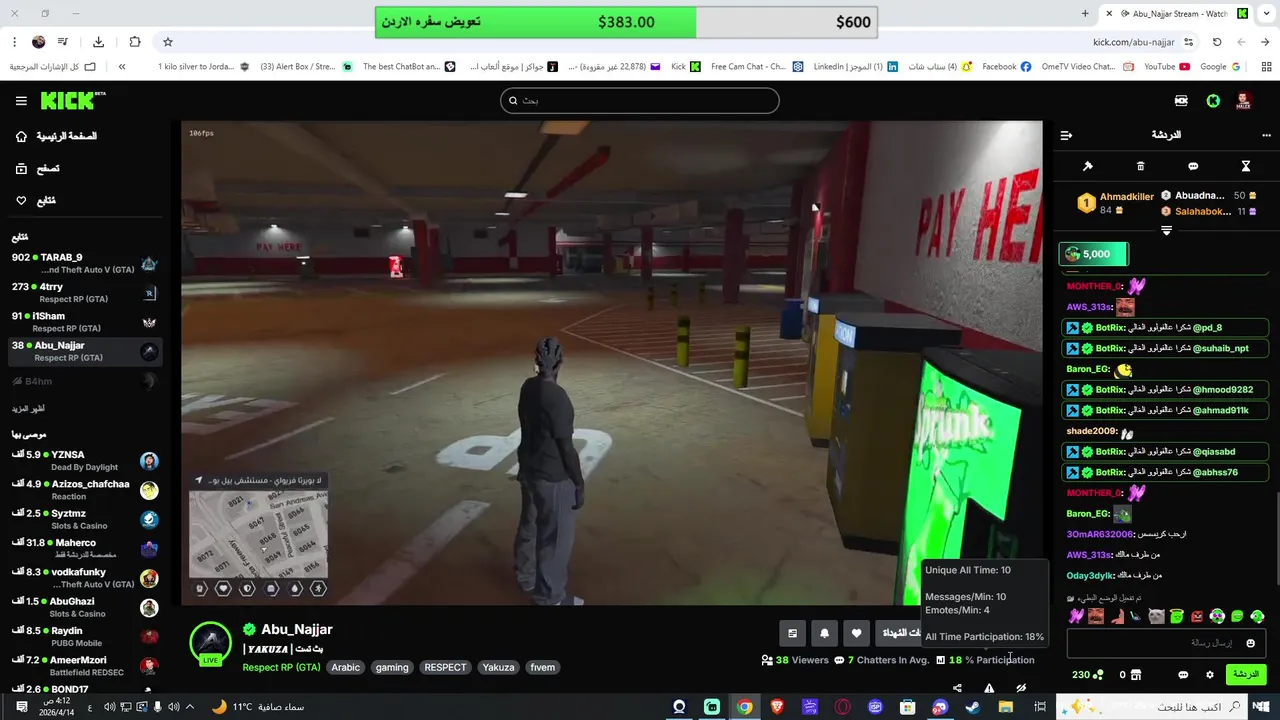Image resolution: width=1280 pixels, height=720 pixels.
Task: Click the KICK store icon in header
Action: click(x=1181, y=100)
